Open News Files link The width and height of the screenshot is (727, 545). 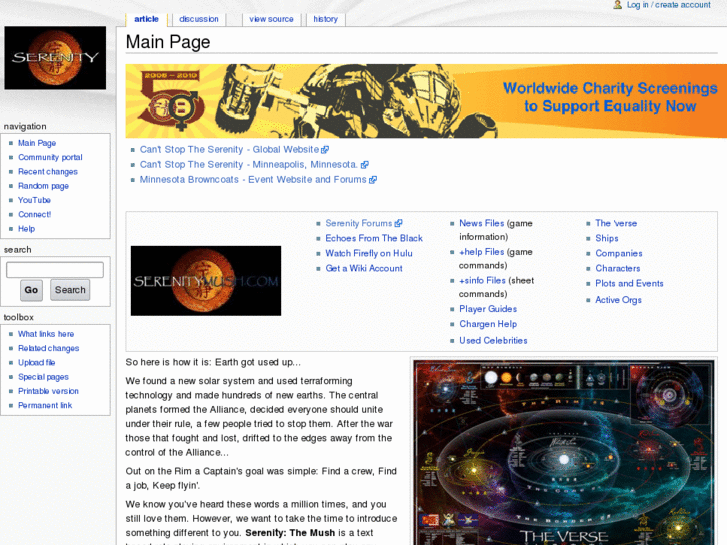pyautogui.click(x=482, y=223)
